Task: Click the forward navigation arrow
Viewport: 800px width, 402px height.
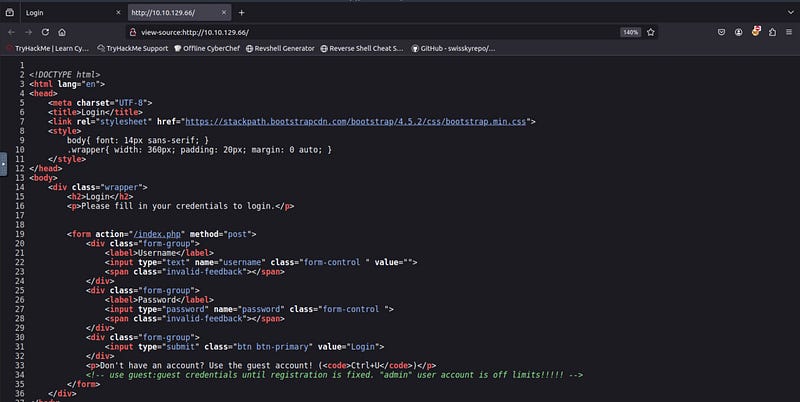Action: click(28, 32)
